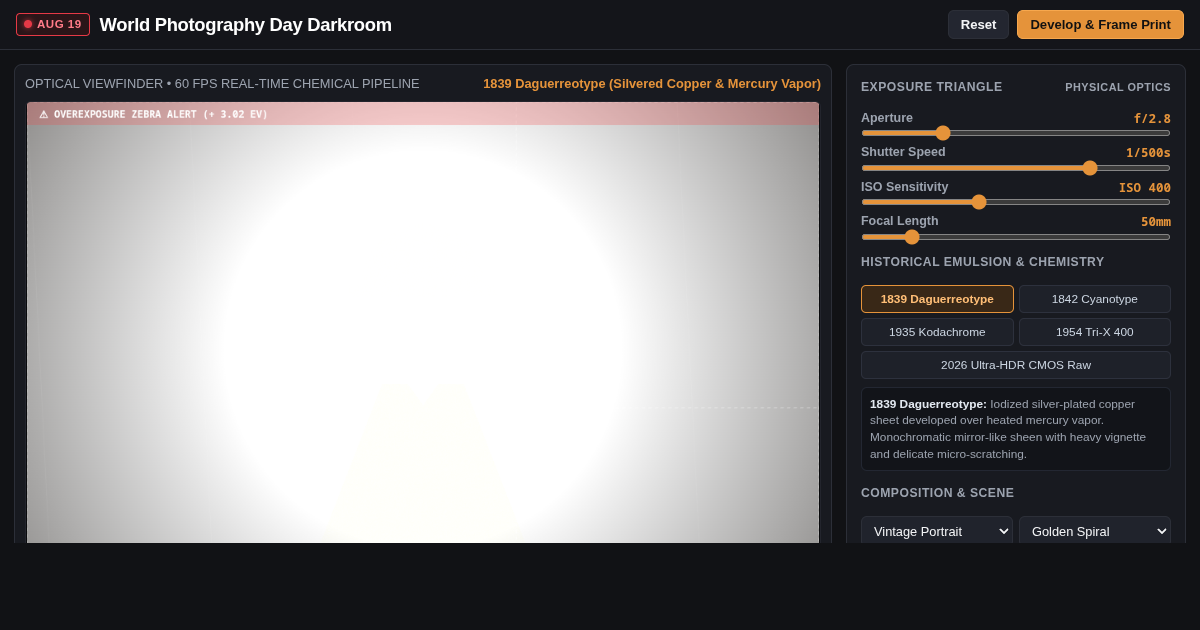
Task: Click the overexposure zebra alert banner
Action: pos(423,114)
